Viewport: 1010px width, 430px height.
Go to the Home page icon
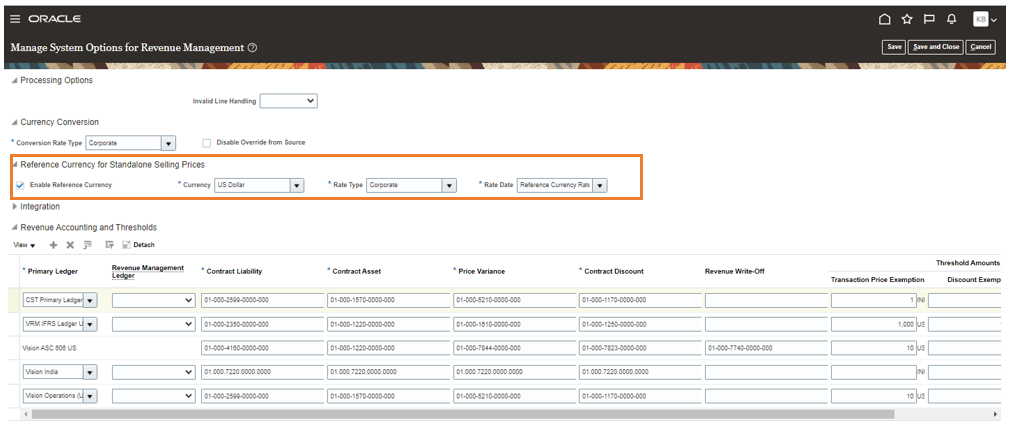pyautogui.click(x=884, y=19)
